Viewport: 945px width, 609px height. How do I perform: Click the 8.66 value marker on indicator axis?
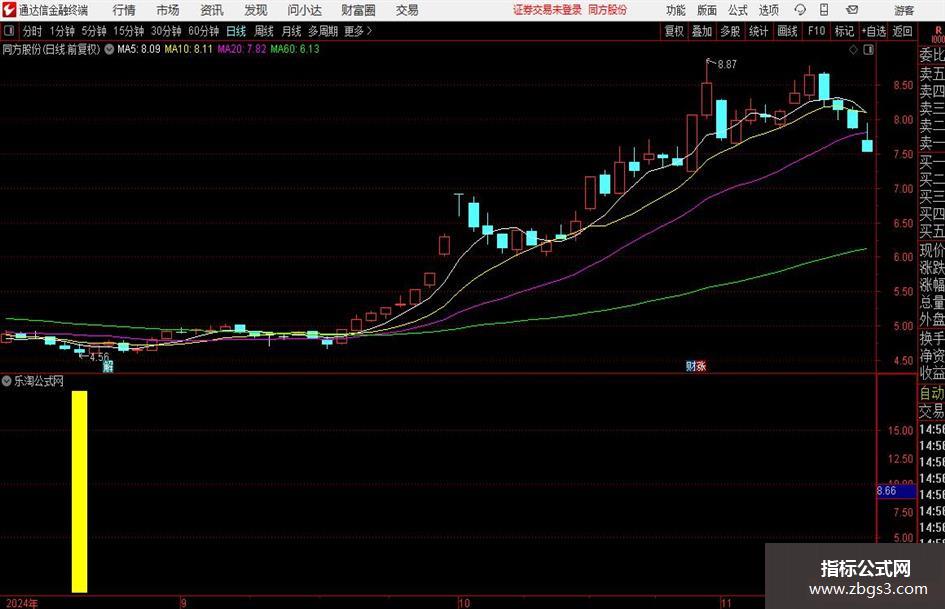click(x=895, y=491)
